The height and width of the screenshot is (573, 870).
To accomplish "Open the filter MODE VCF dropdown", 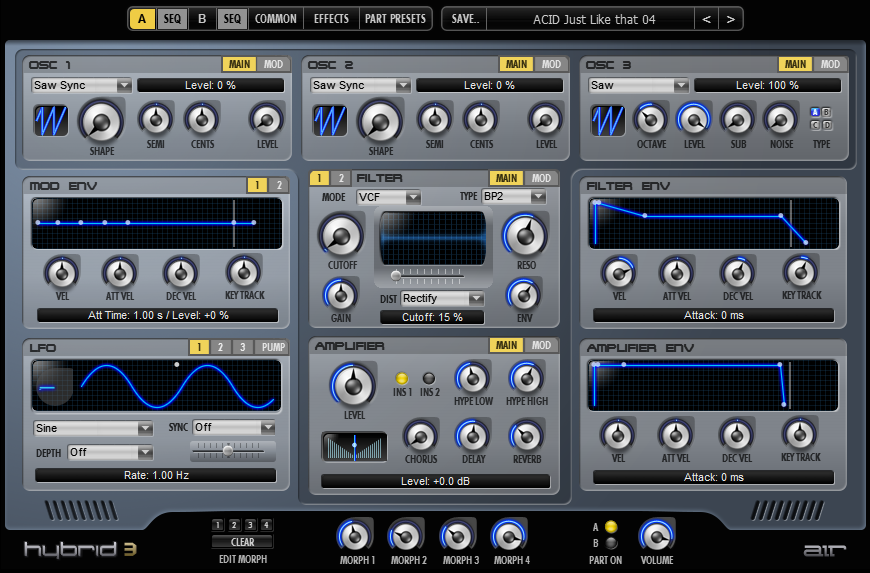I will coord(388,197).
